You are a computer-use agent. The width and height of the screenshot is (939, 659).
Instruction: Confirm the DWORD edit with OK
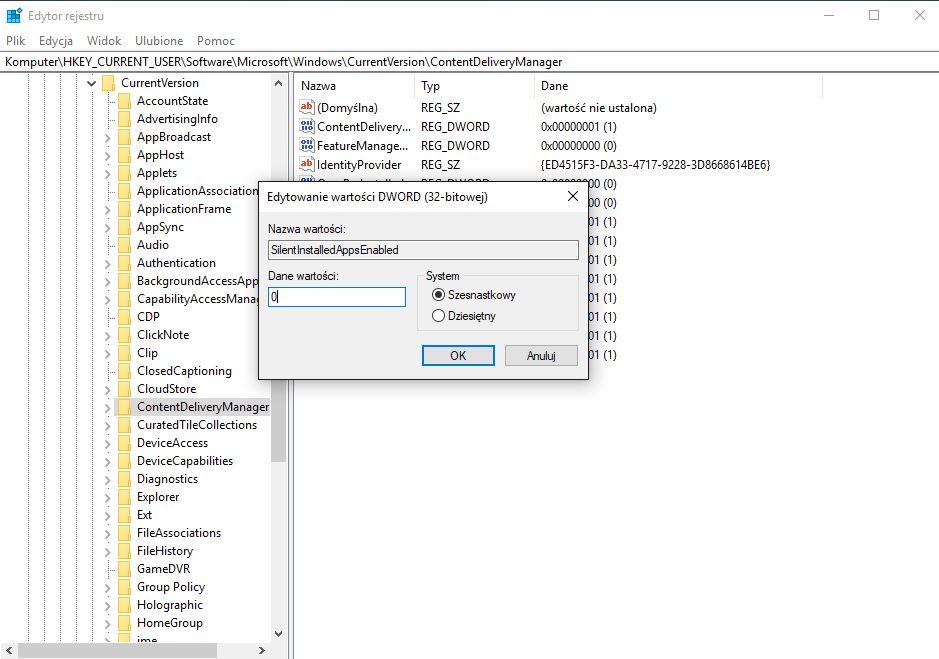click(458, 355)
